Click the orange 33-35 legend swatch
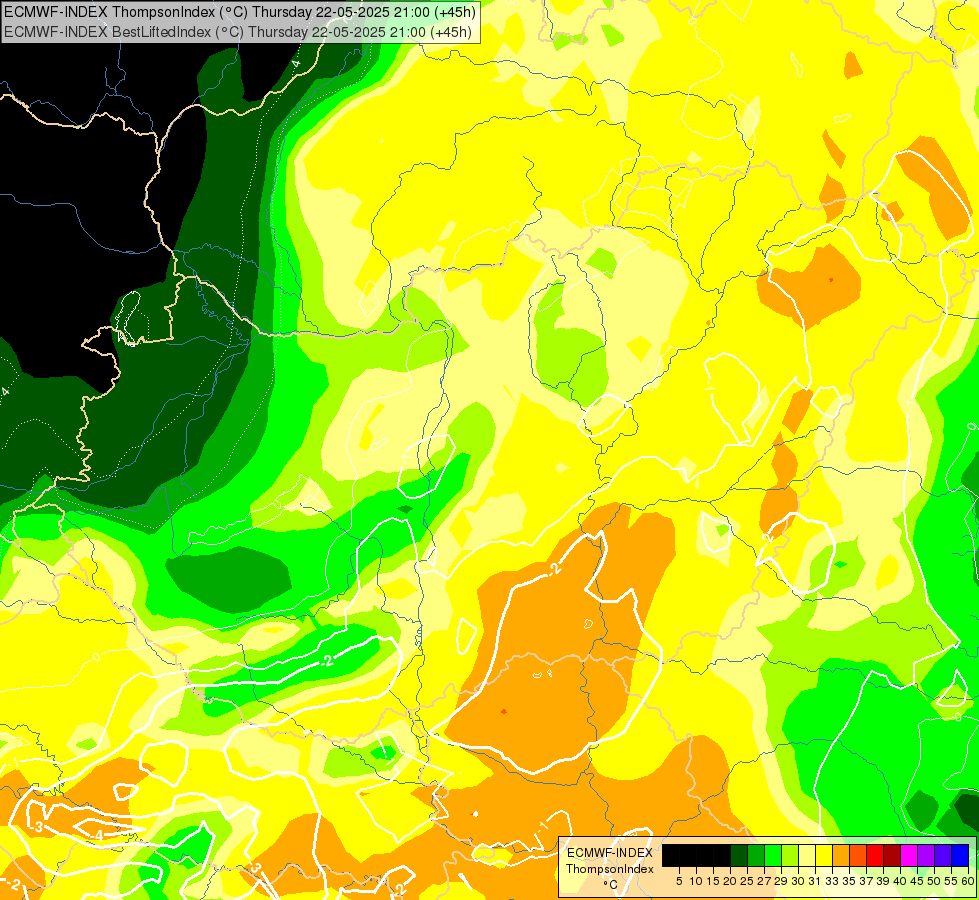Viewport: 979px width, 900px height. 841,855
